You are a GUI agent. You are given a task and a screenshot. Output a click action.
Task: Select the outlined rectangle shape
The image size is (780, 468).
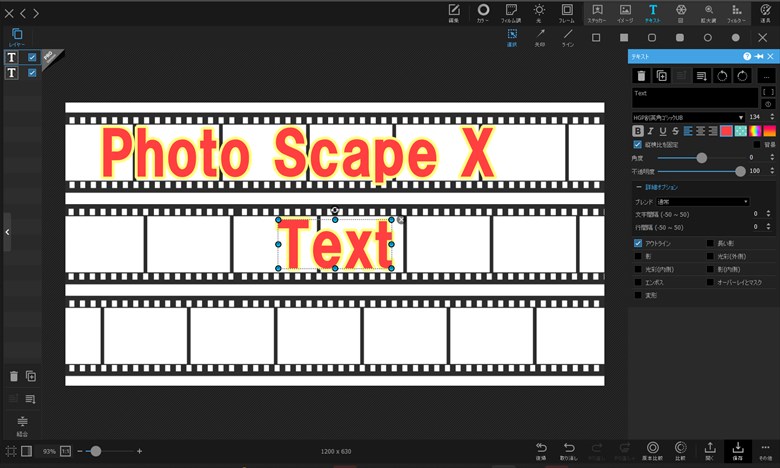[x=596, y=37]
